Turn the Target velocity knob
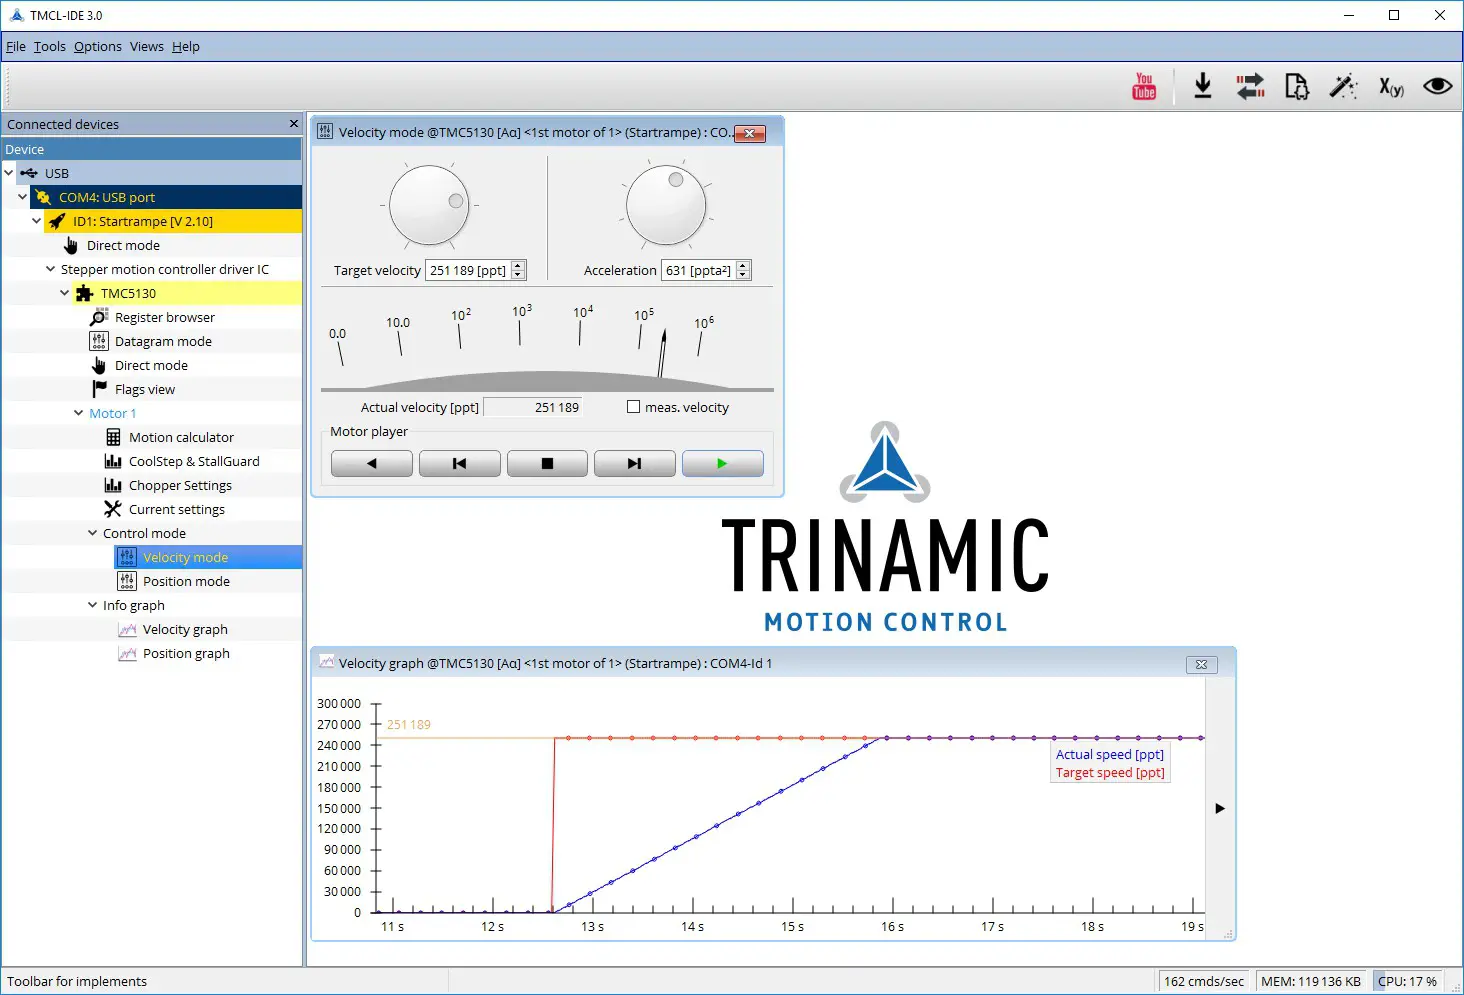The image size is (1464, 995). [428, 204]
